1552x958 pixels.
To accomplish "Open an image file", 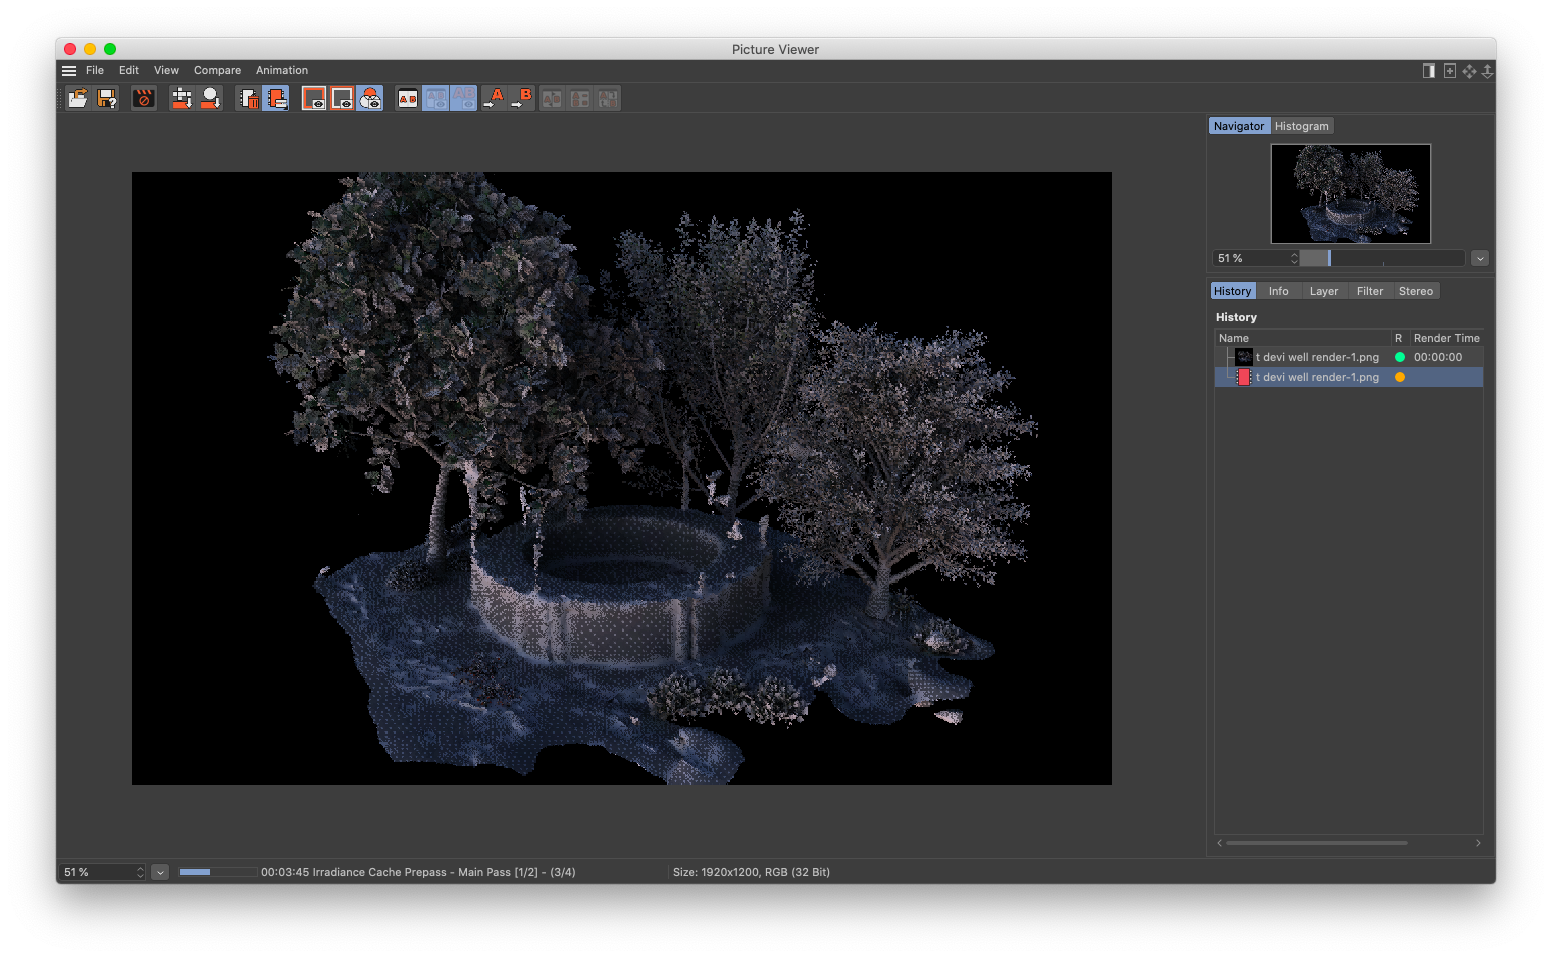I will [77, 97].
